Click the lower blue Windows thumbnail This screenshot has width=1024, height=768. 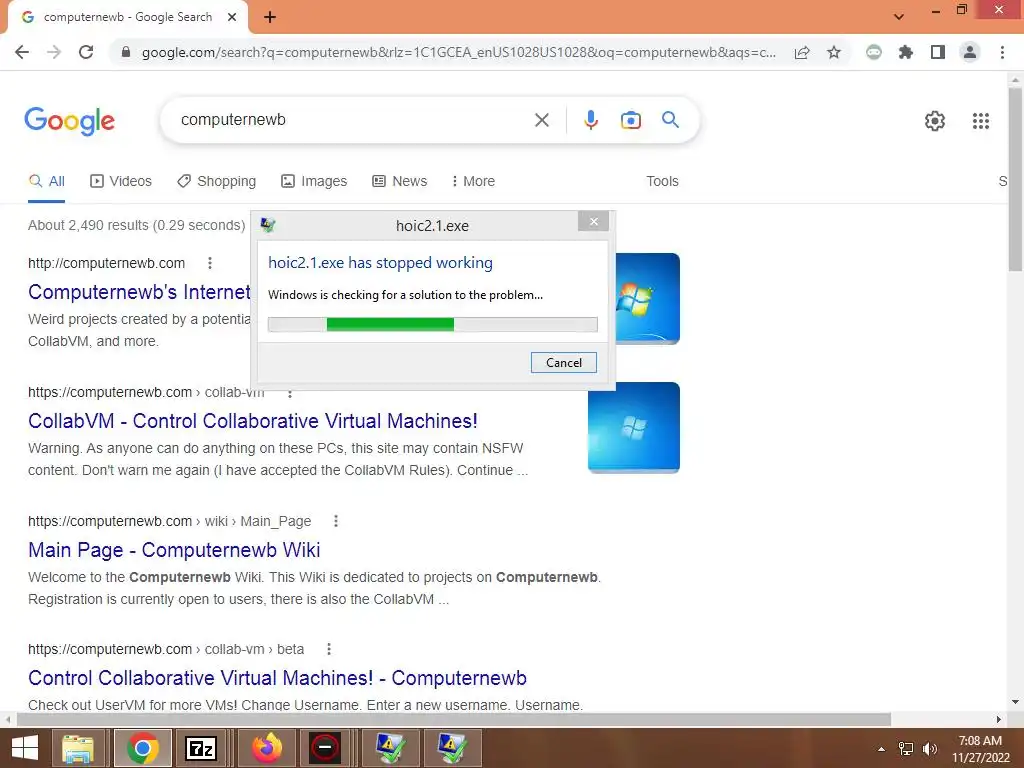[633, 427]
